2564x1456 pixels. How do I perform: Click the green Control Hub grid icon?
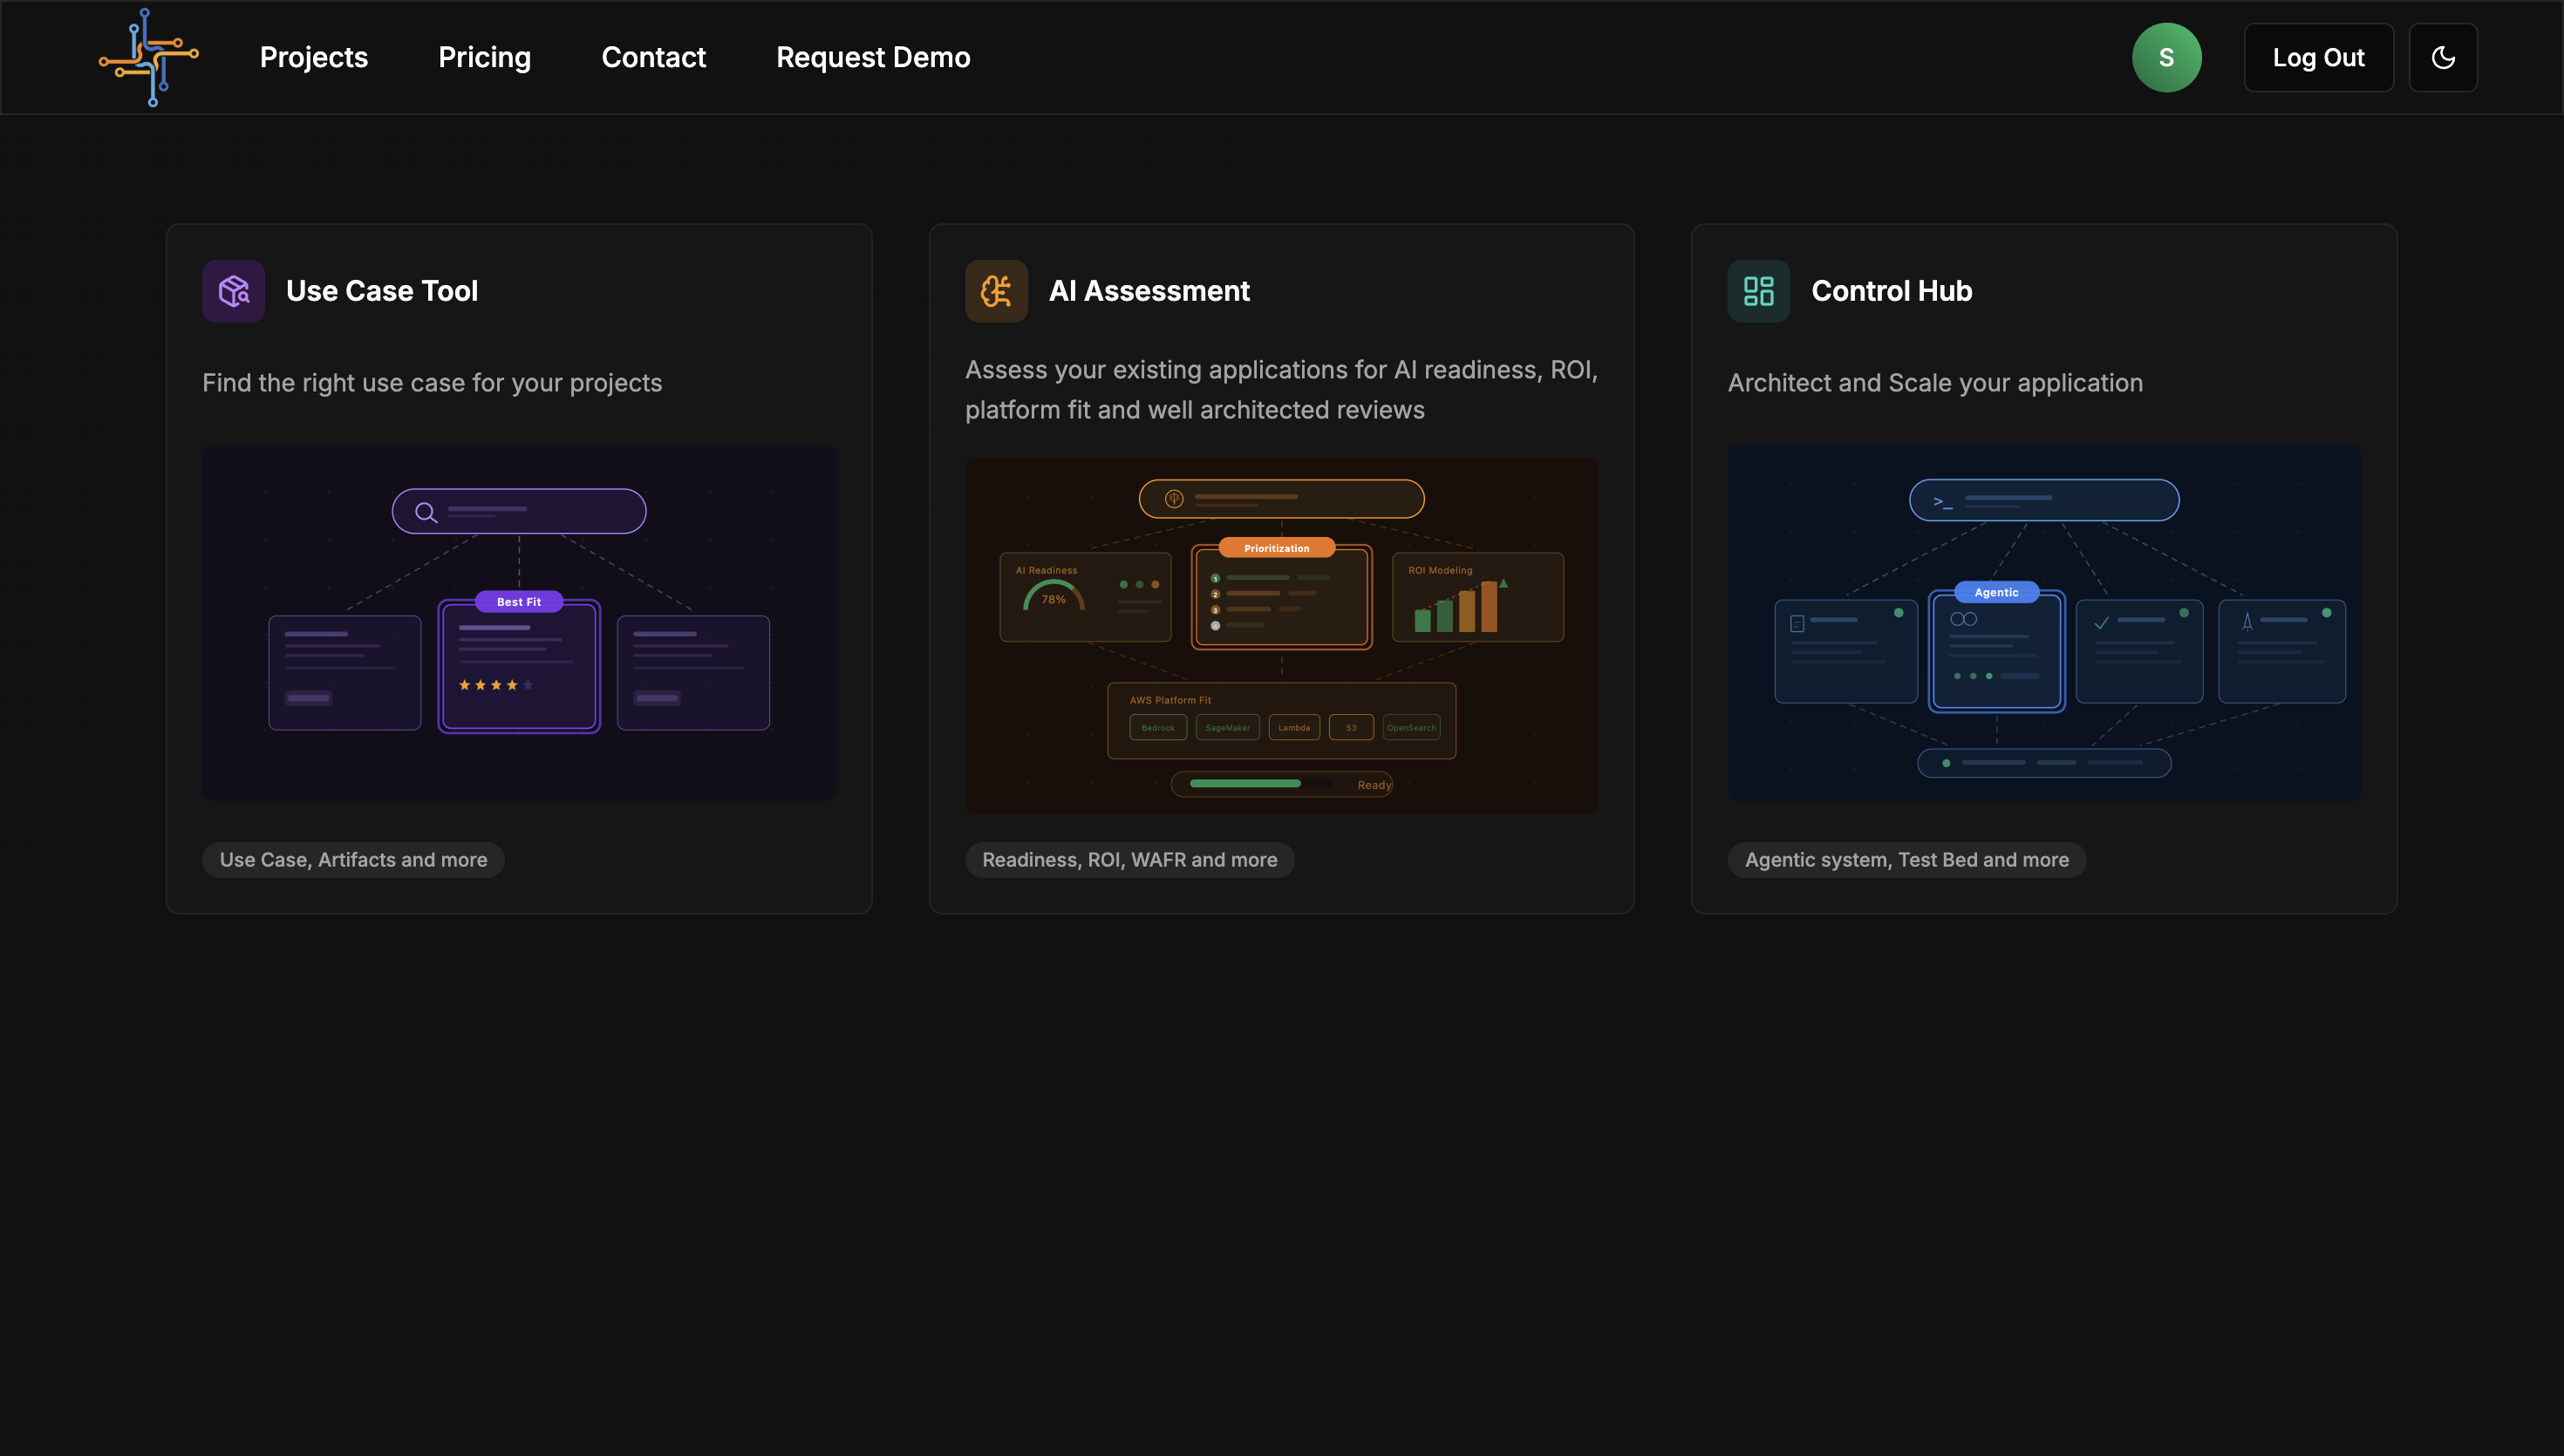point(1758,291)
